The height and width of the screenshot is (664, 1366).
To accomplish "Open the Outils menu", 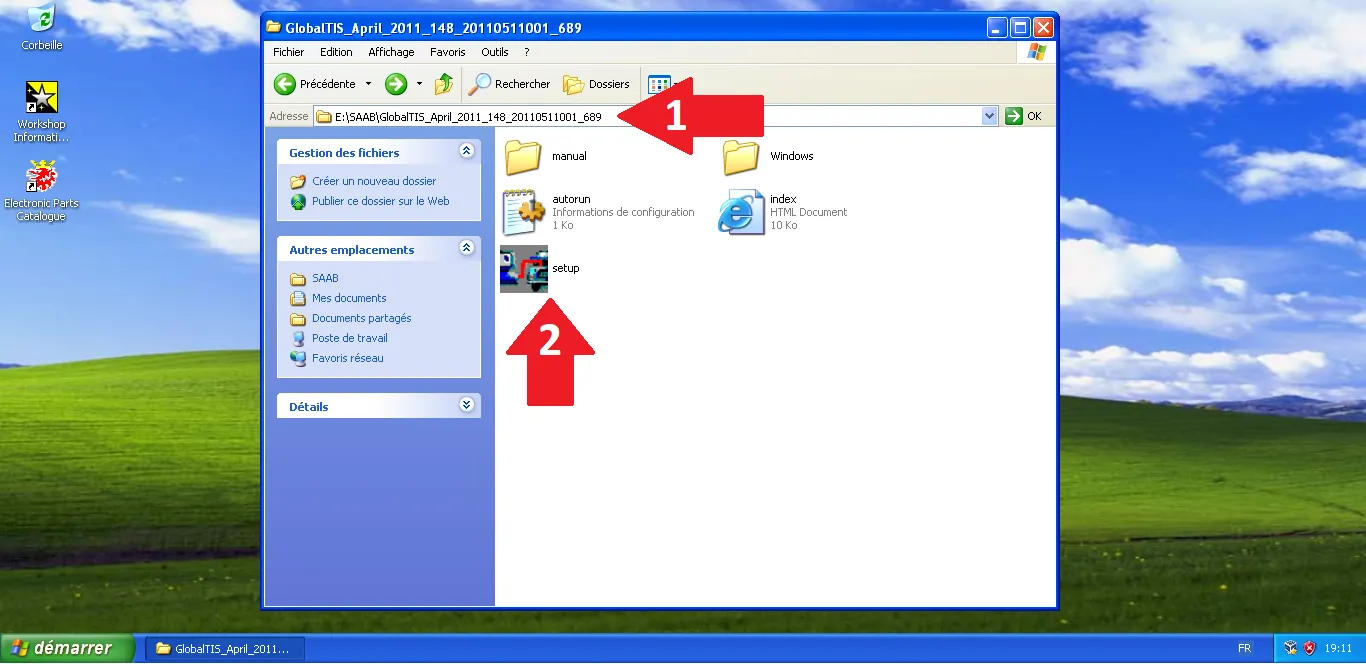I will (495, 52).
